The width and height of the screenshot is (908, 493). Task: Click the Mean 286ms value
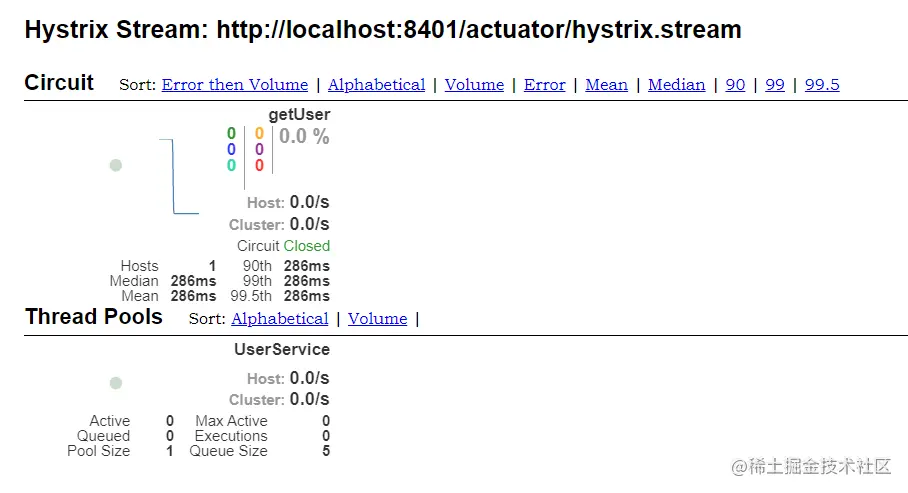(x=193, y=296)
